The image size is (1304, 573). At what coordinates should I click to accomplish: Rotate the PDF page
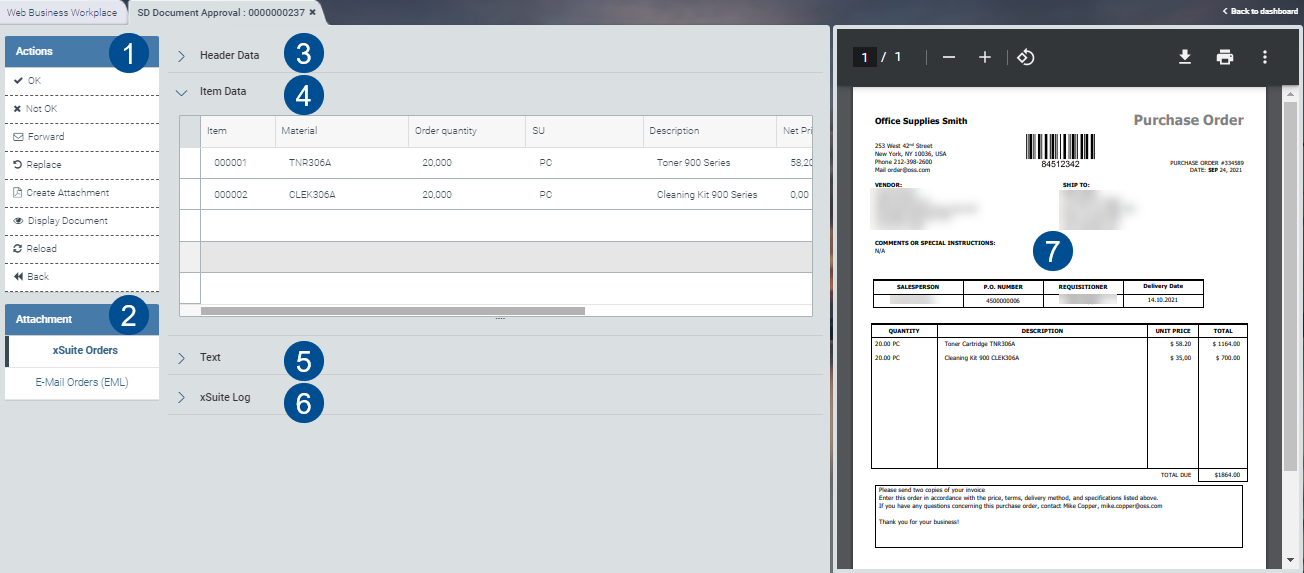pyautogui.click(x=1025, y=57)
